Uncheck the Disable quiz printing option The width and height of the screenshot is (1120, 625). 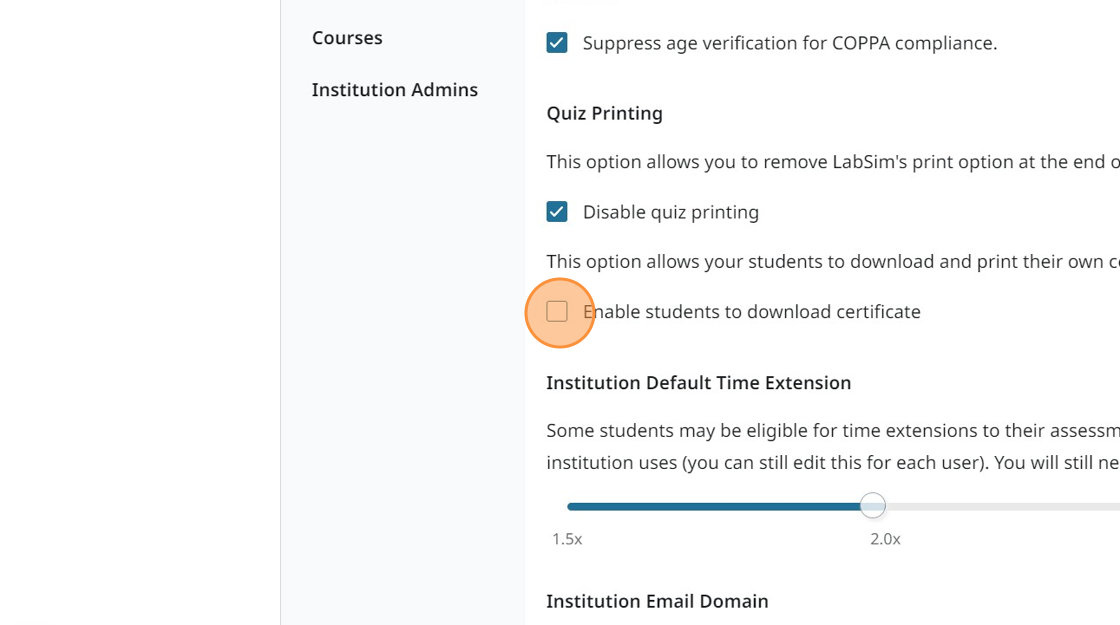pyautogui.click(x=557, y=211)
